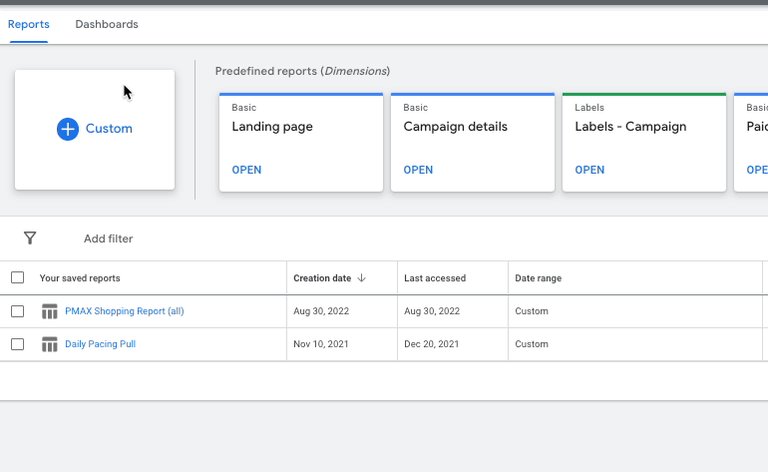
Task: Click table icon beside Daily Pacing Pull
Action: [49, 344]
